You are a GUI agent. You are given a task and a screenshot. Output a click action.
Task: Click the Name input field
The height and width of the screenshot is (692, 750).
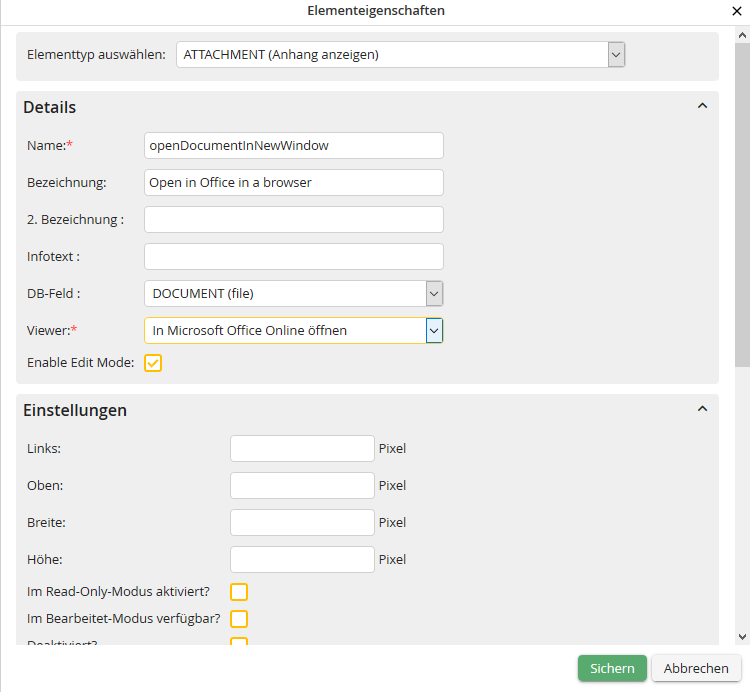294,146
